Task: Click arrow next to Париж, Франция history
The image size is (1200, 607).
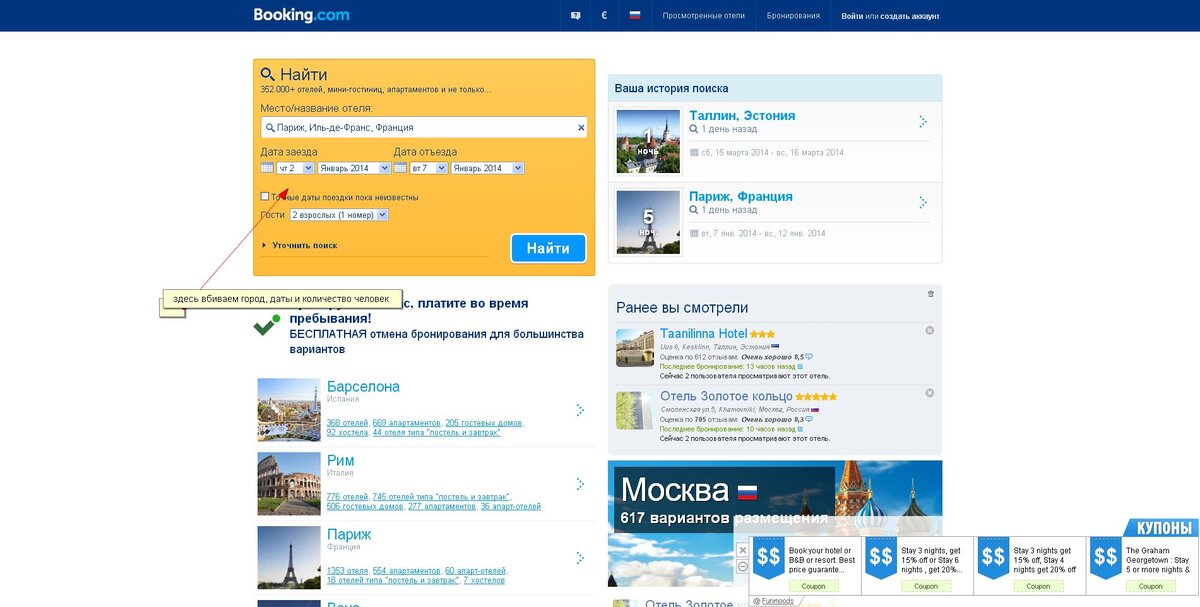Action: point(923,203)
